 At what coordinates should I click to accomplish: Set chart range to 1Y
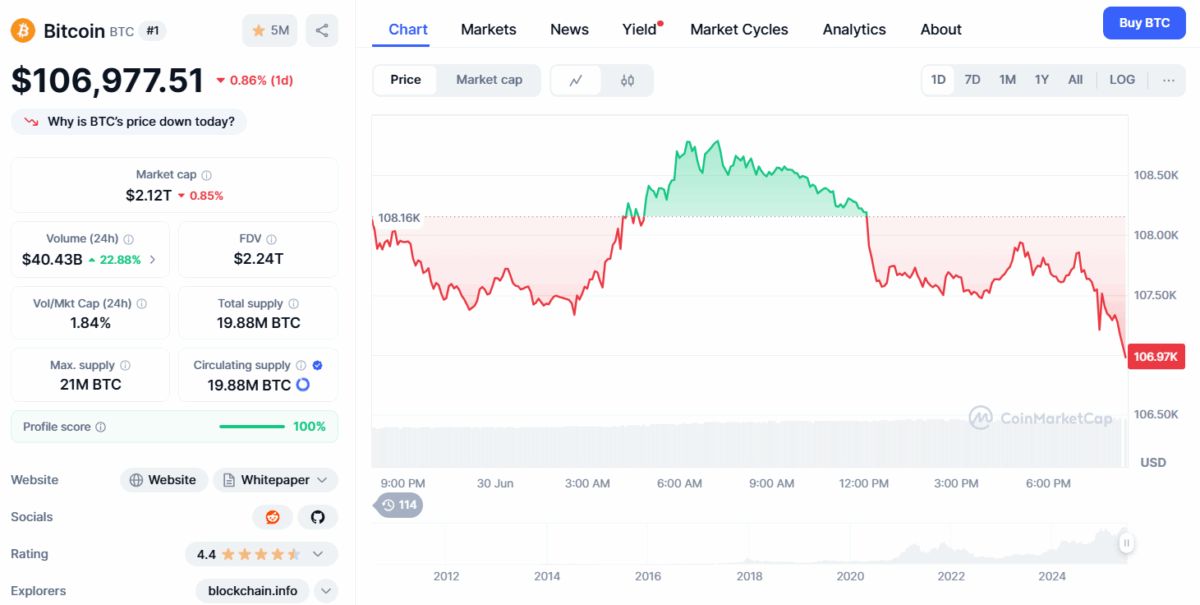1042,80
